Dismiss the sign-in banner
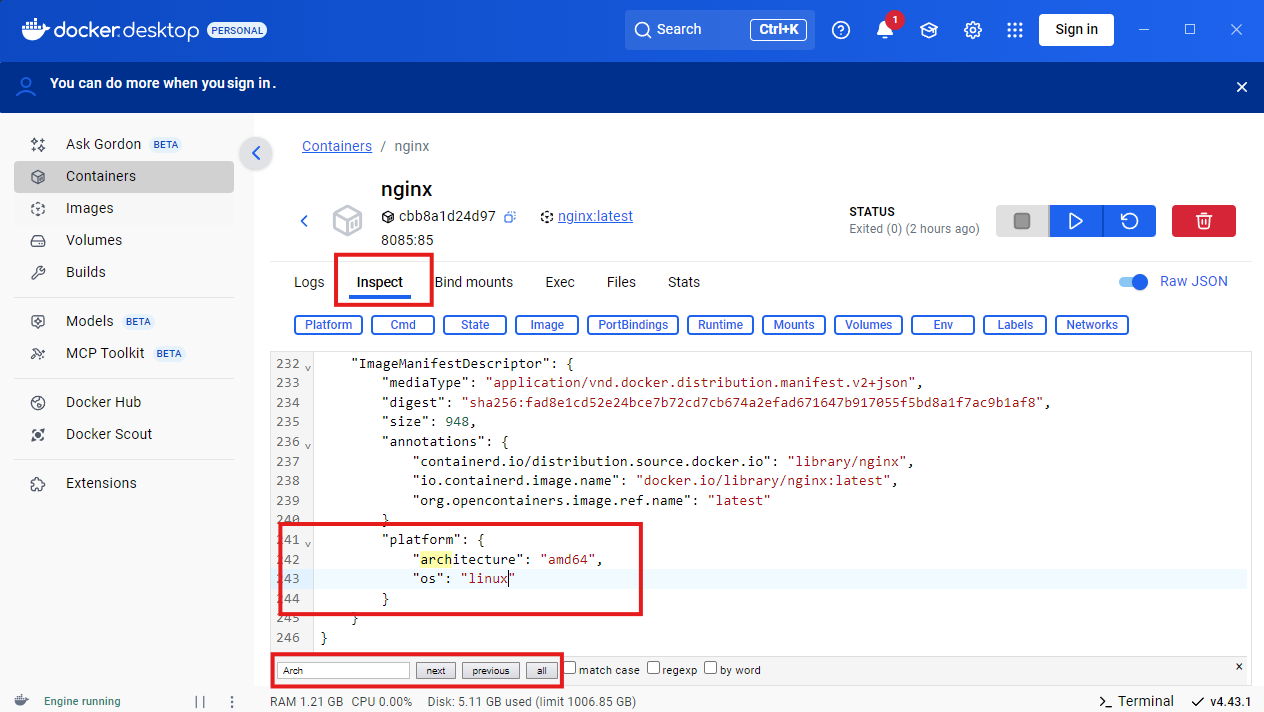The height and width of the screenshot is (712, 1264). point(1242,87)
